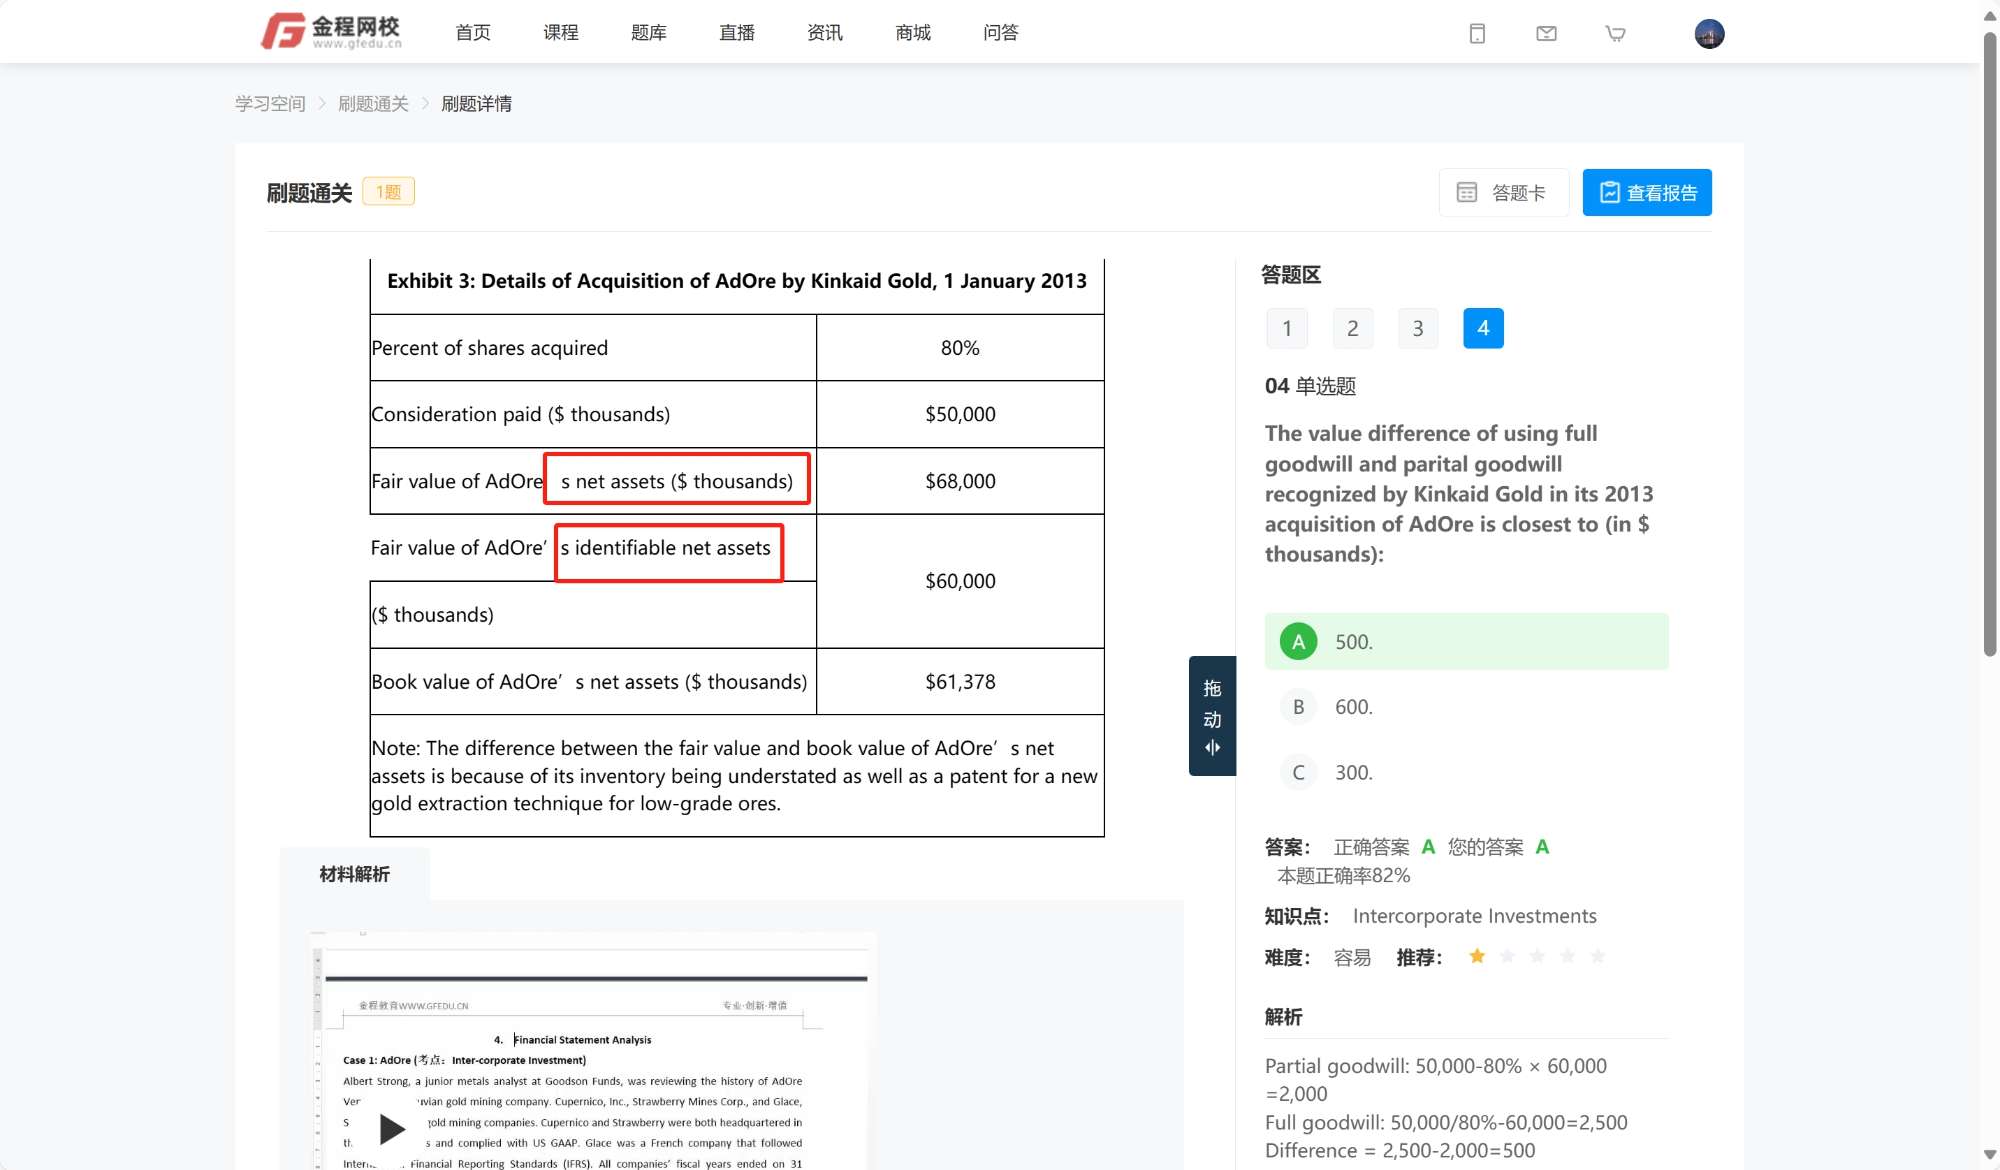Click the user avatar picture
Image resolution: width=2000 pixels, height=1170 pixels.
[1709, 34]
